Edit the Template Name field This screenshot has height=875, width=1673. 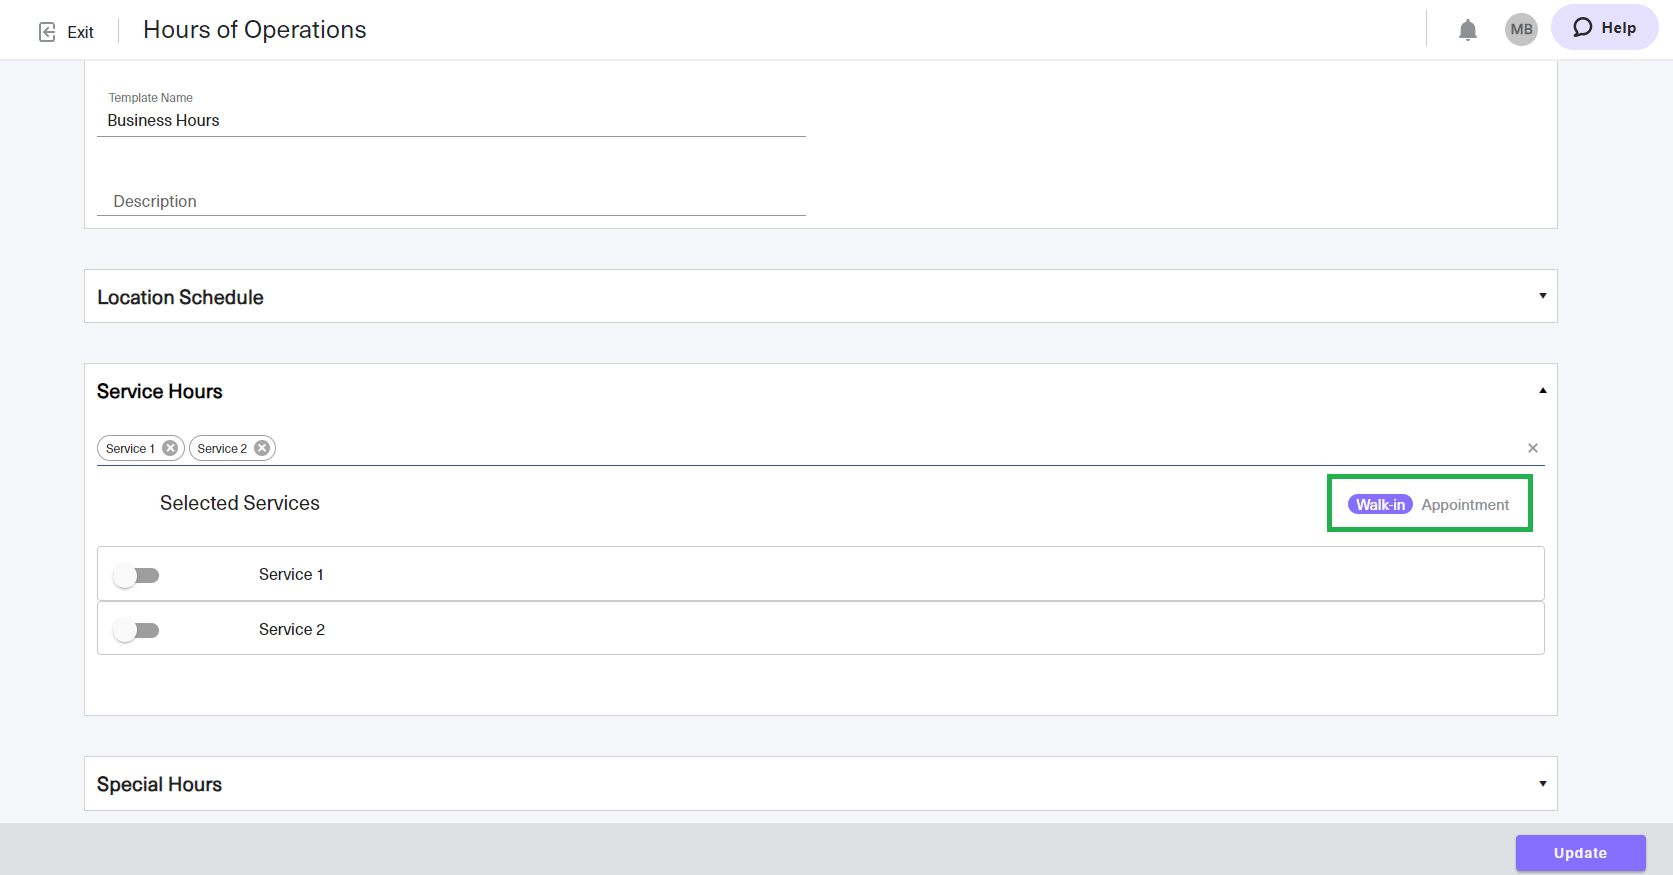450,121
